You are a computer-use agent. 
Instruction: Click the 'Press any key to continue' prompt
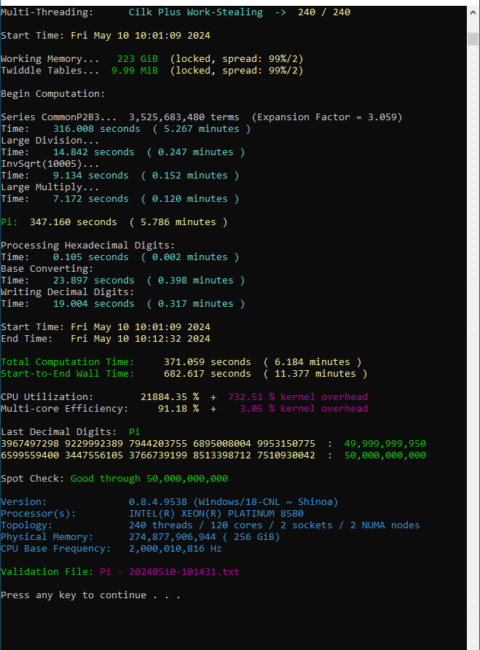pyautogui.click(x=90, y=595)
